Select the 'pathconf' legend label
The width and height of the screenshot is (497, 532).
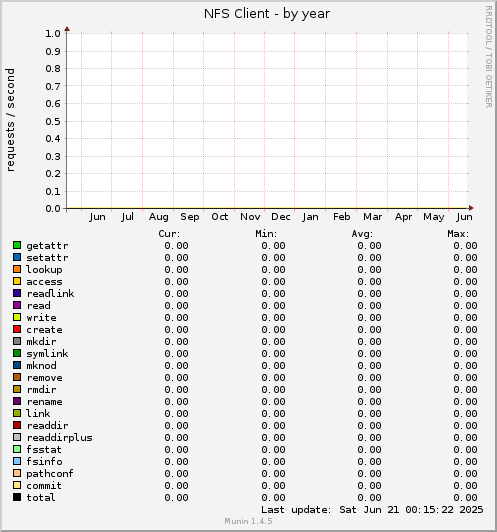pos(50,474)
